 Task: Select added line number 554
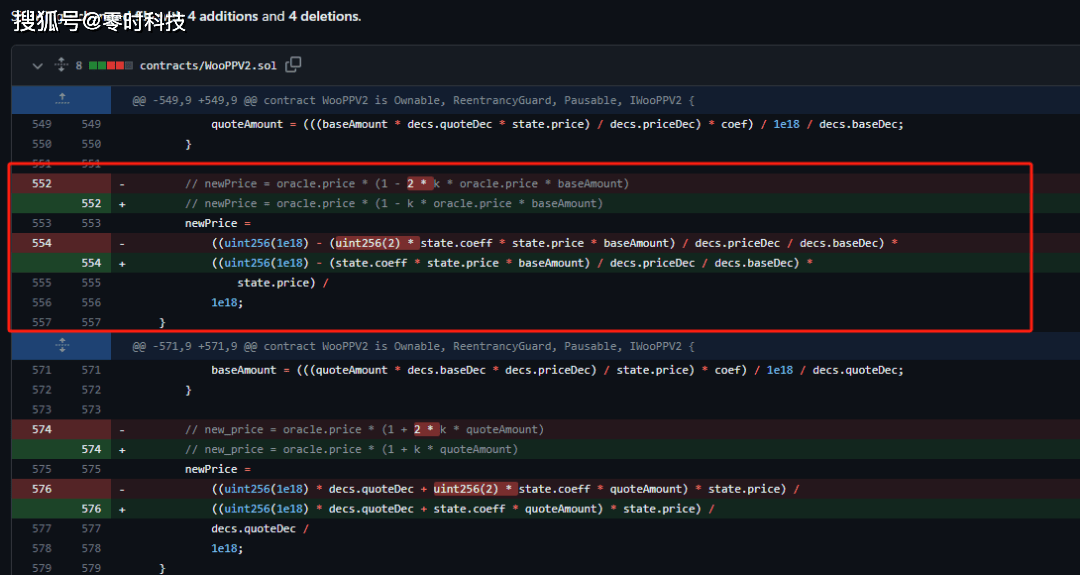(91, 263)
